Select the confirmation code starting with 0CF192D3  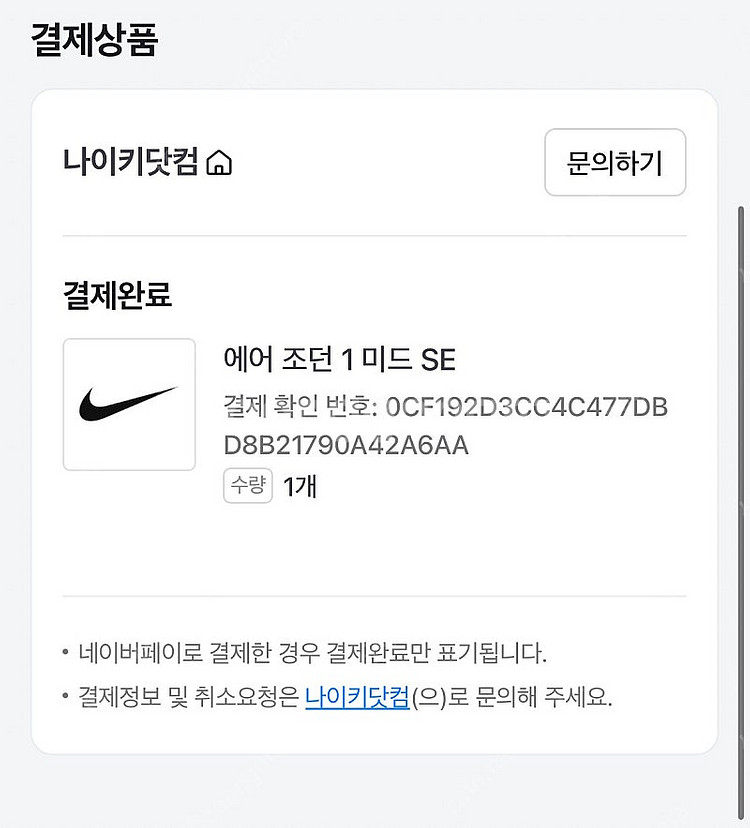point(527,407)
